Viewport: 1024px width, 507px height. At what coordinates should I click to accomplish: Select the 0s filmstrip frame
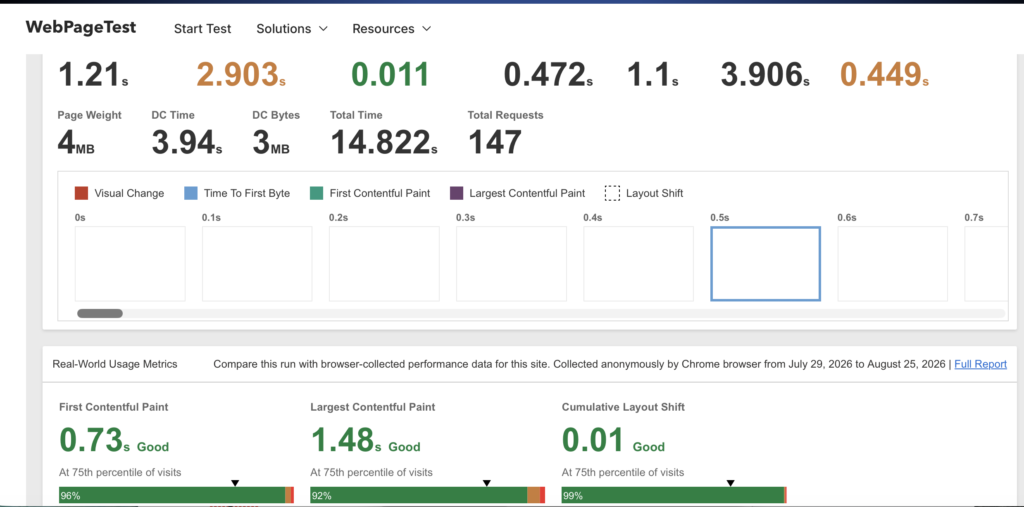click(130, 264)
